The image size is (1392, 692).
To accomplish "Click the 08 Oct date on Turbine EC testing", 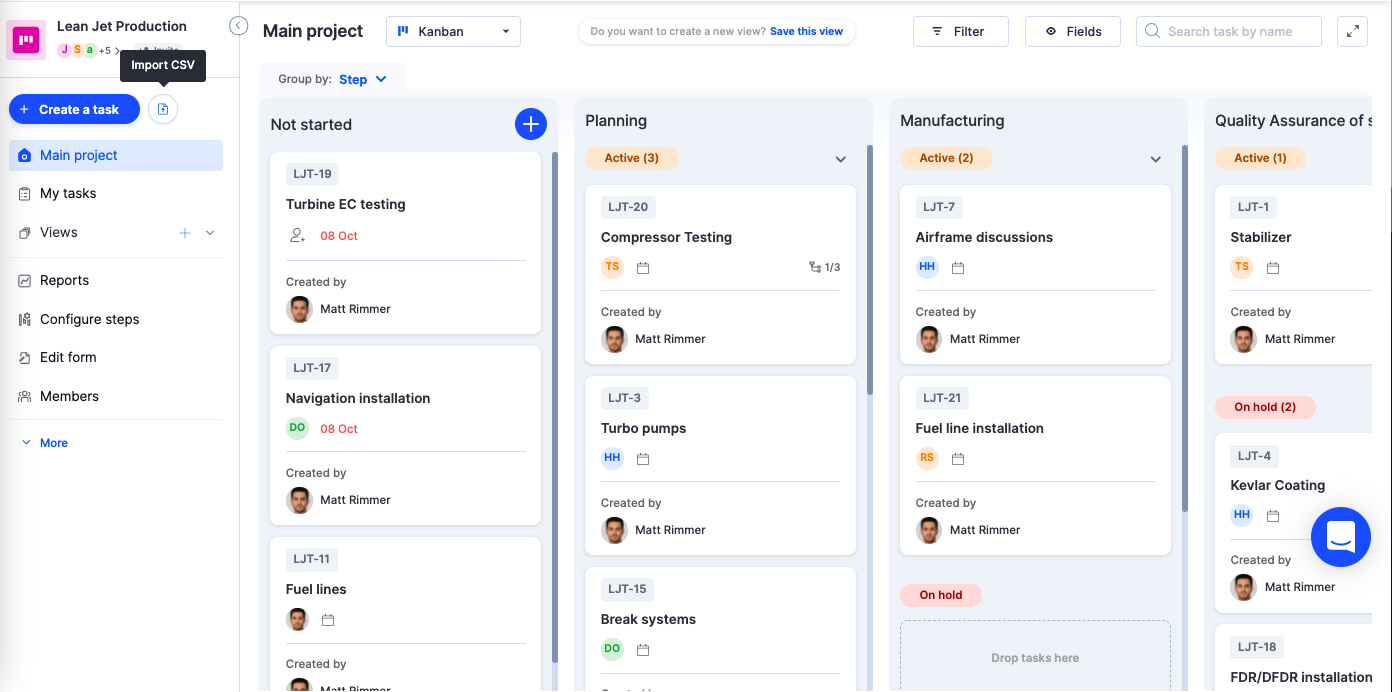I will [339, 236].
